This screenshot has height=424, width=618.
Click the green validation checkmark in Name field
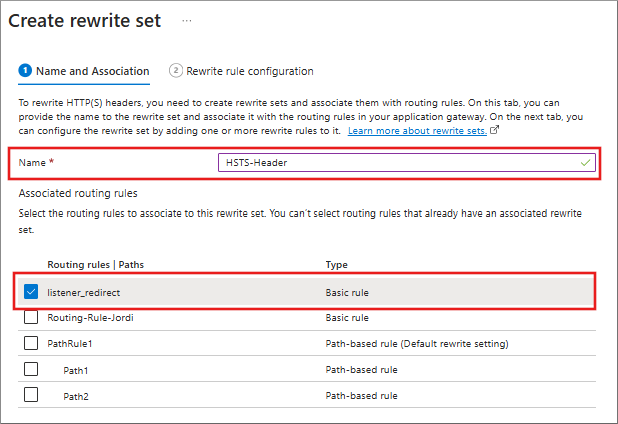coord(585,161)
